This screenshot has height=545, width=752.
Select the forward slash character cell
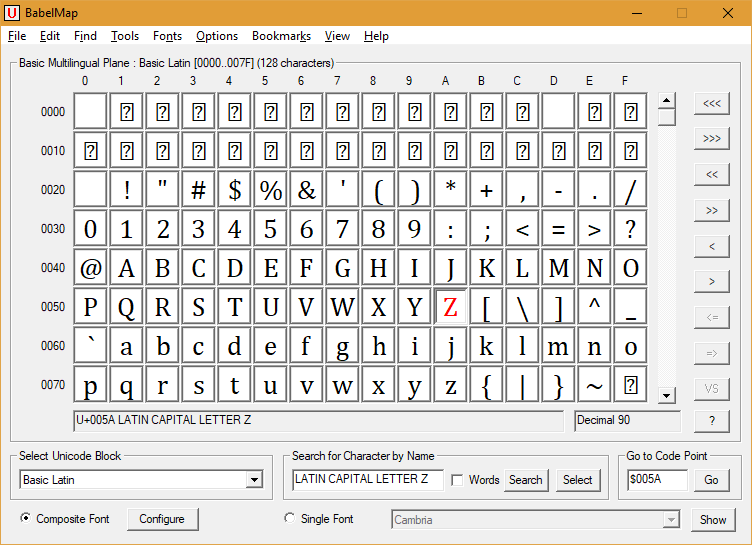(630, 190)
